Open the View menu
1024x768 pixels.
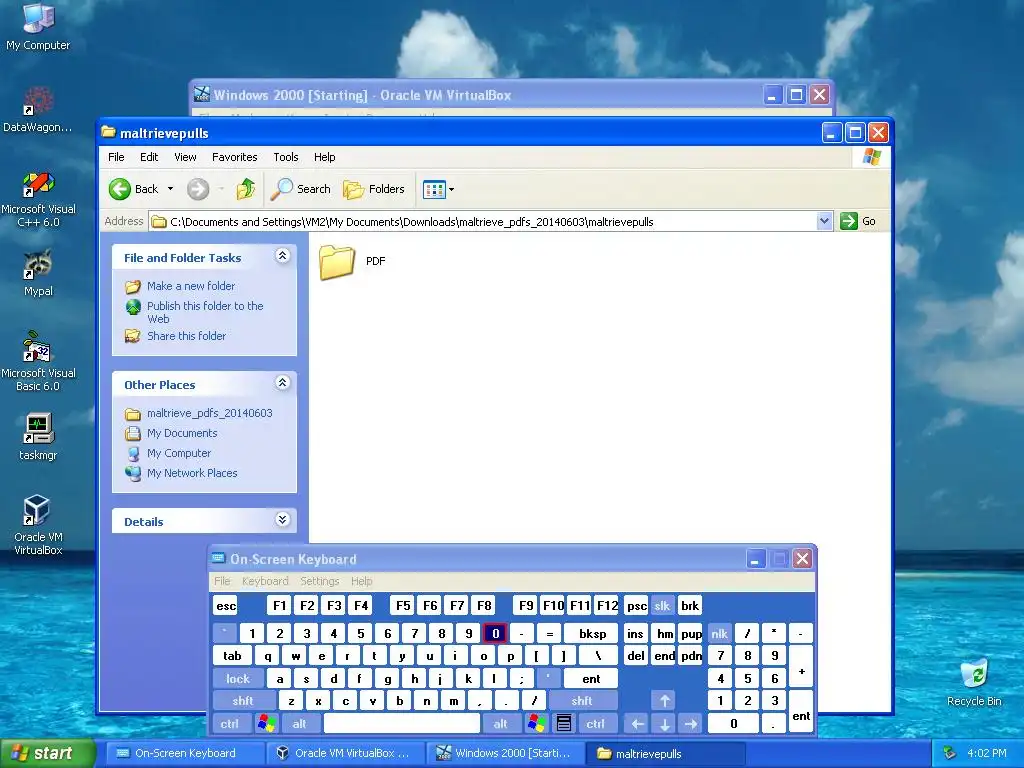(x=185, y=157)
